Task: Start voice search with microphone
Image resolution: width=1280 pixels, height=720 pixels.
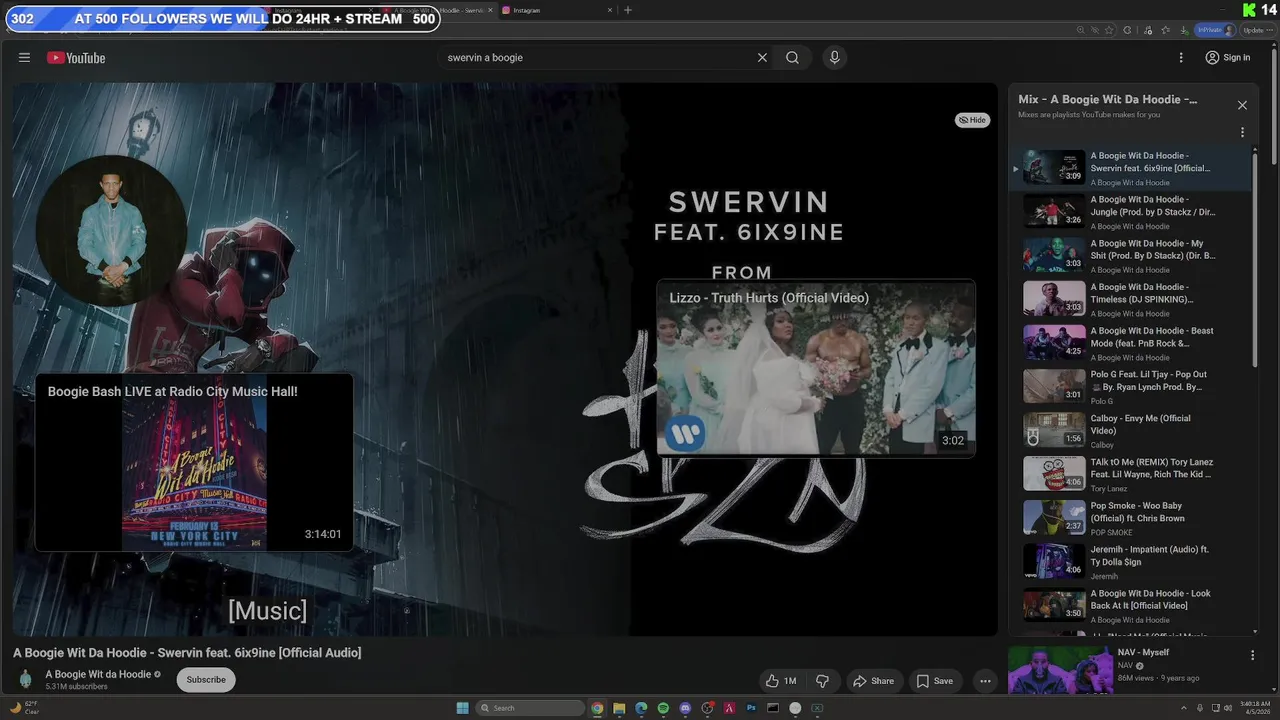Action: [x=834, y=57]
